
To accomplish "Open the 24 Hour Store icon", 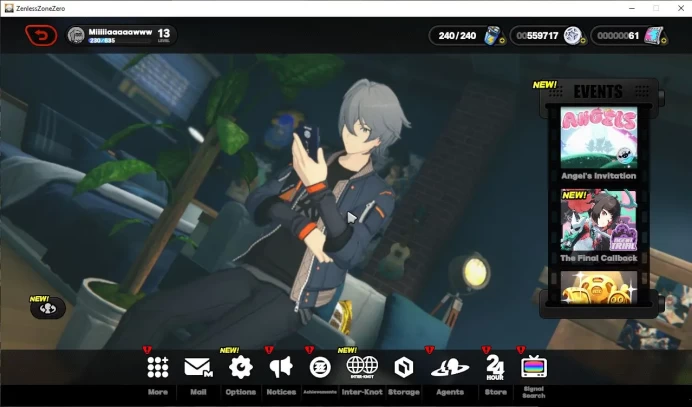I will pos(495,367).
